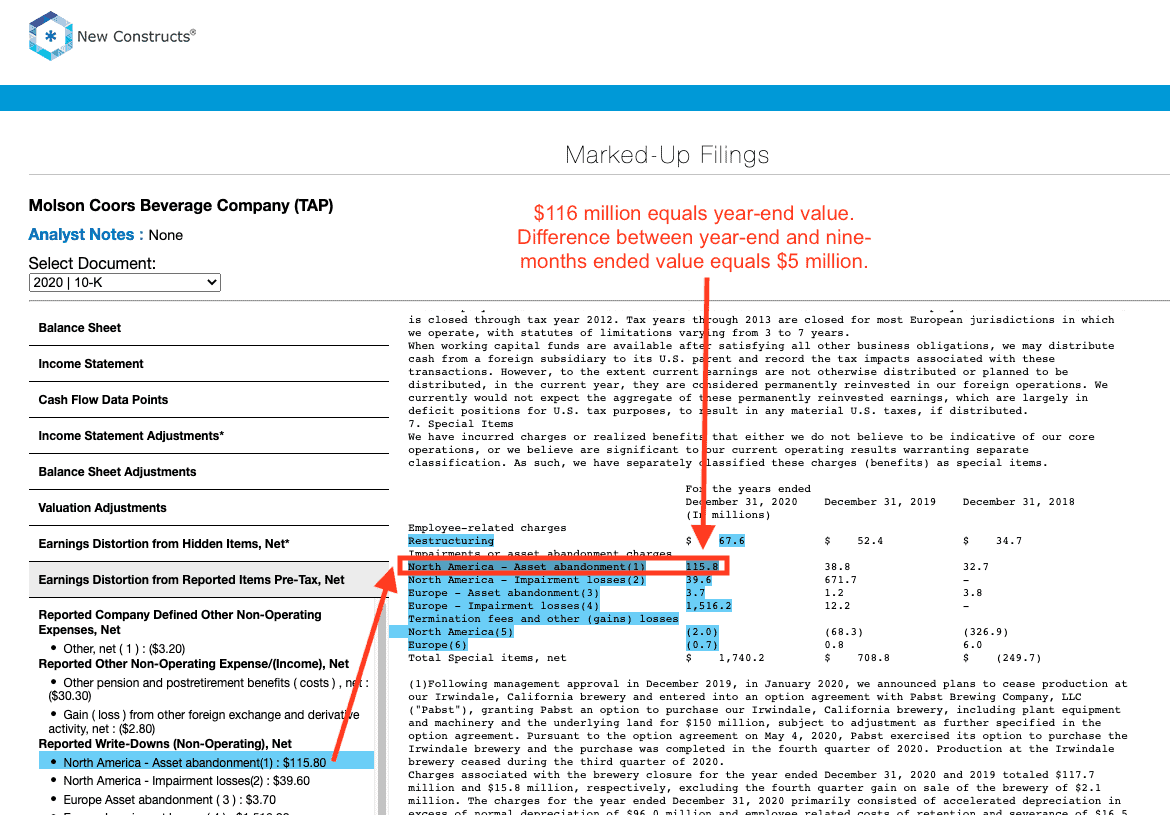Select Earnings Distortion from Hidden Items, Net*
1170x815 pixels.
point(209,543)
